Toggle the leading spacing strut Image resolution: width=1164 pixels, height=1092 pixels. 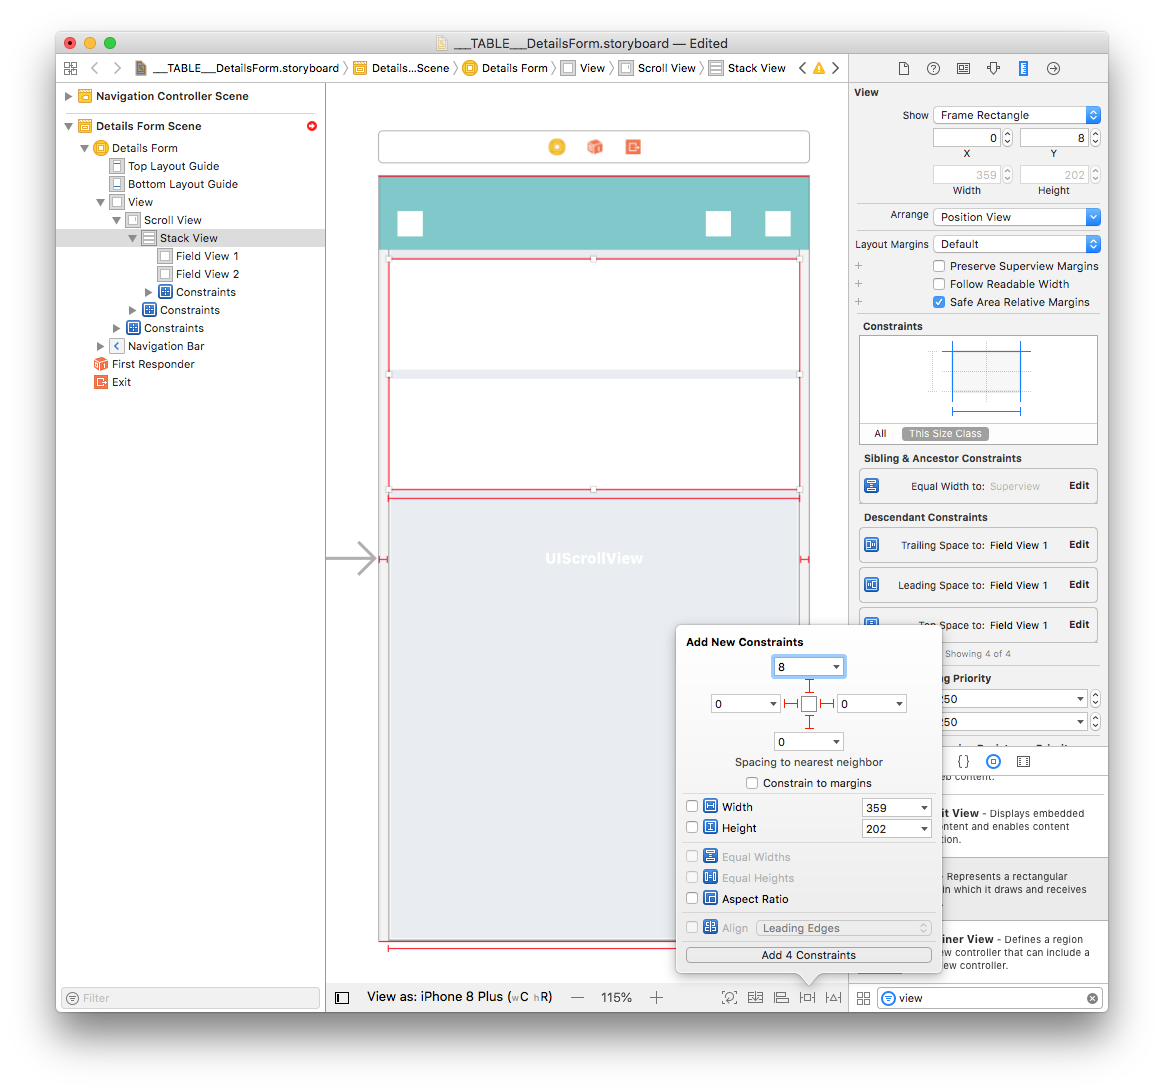coord(791,704)
